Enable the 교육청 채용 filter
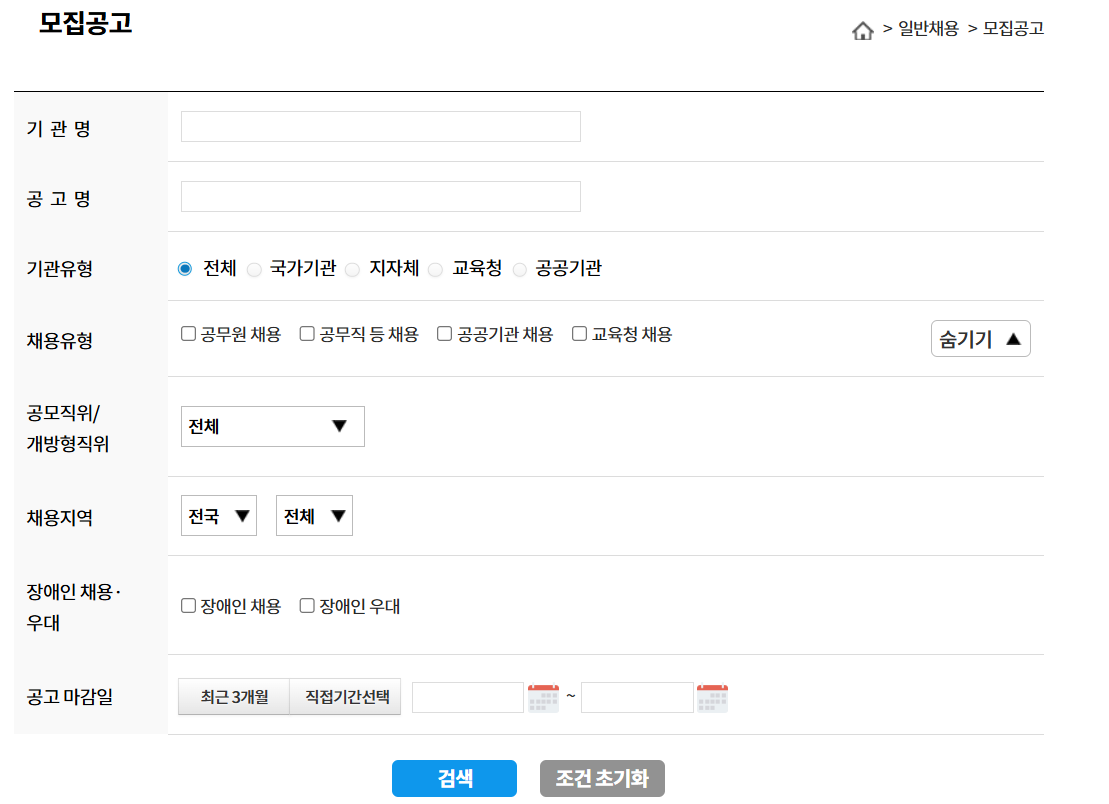 click(x=578, y=333)
